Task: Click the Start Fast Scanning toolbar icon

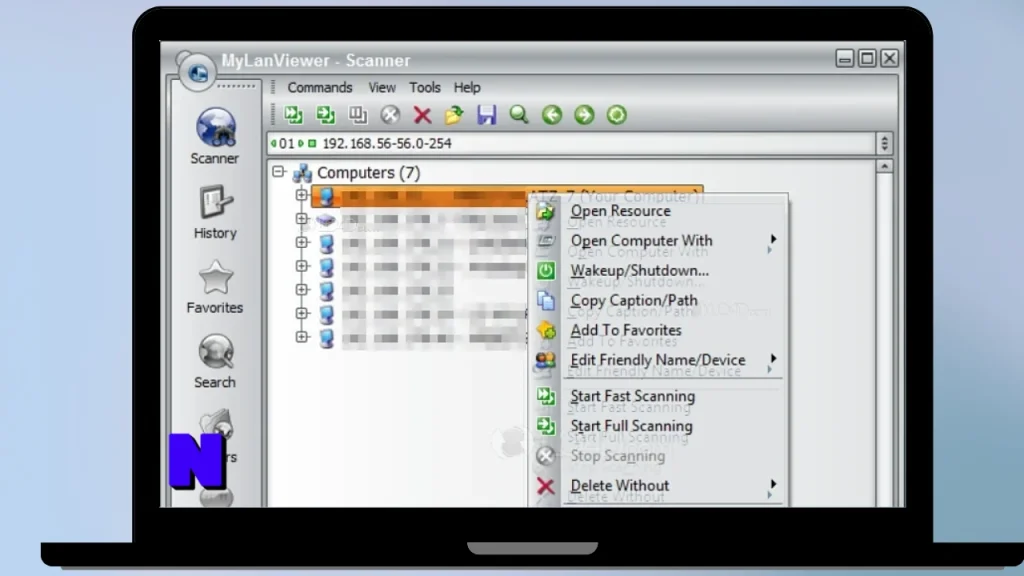Action: click(293, 115)
